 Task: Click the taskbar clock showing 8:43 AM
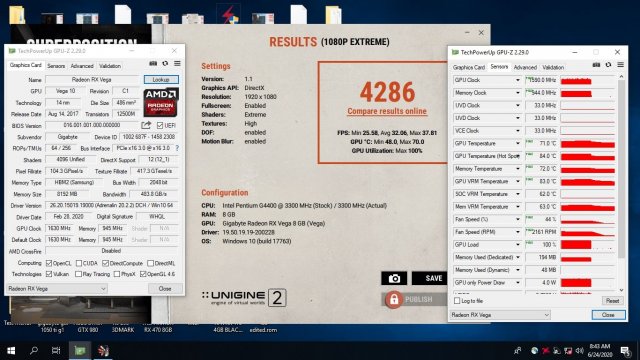600,351
